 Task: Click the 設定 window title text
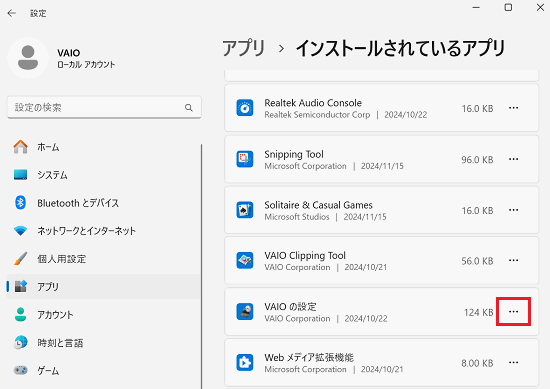38,13
